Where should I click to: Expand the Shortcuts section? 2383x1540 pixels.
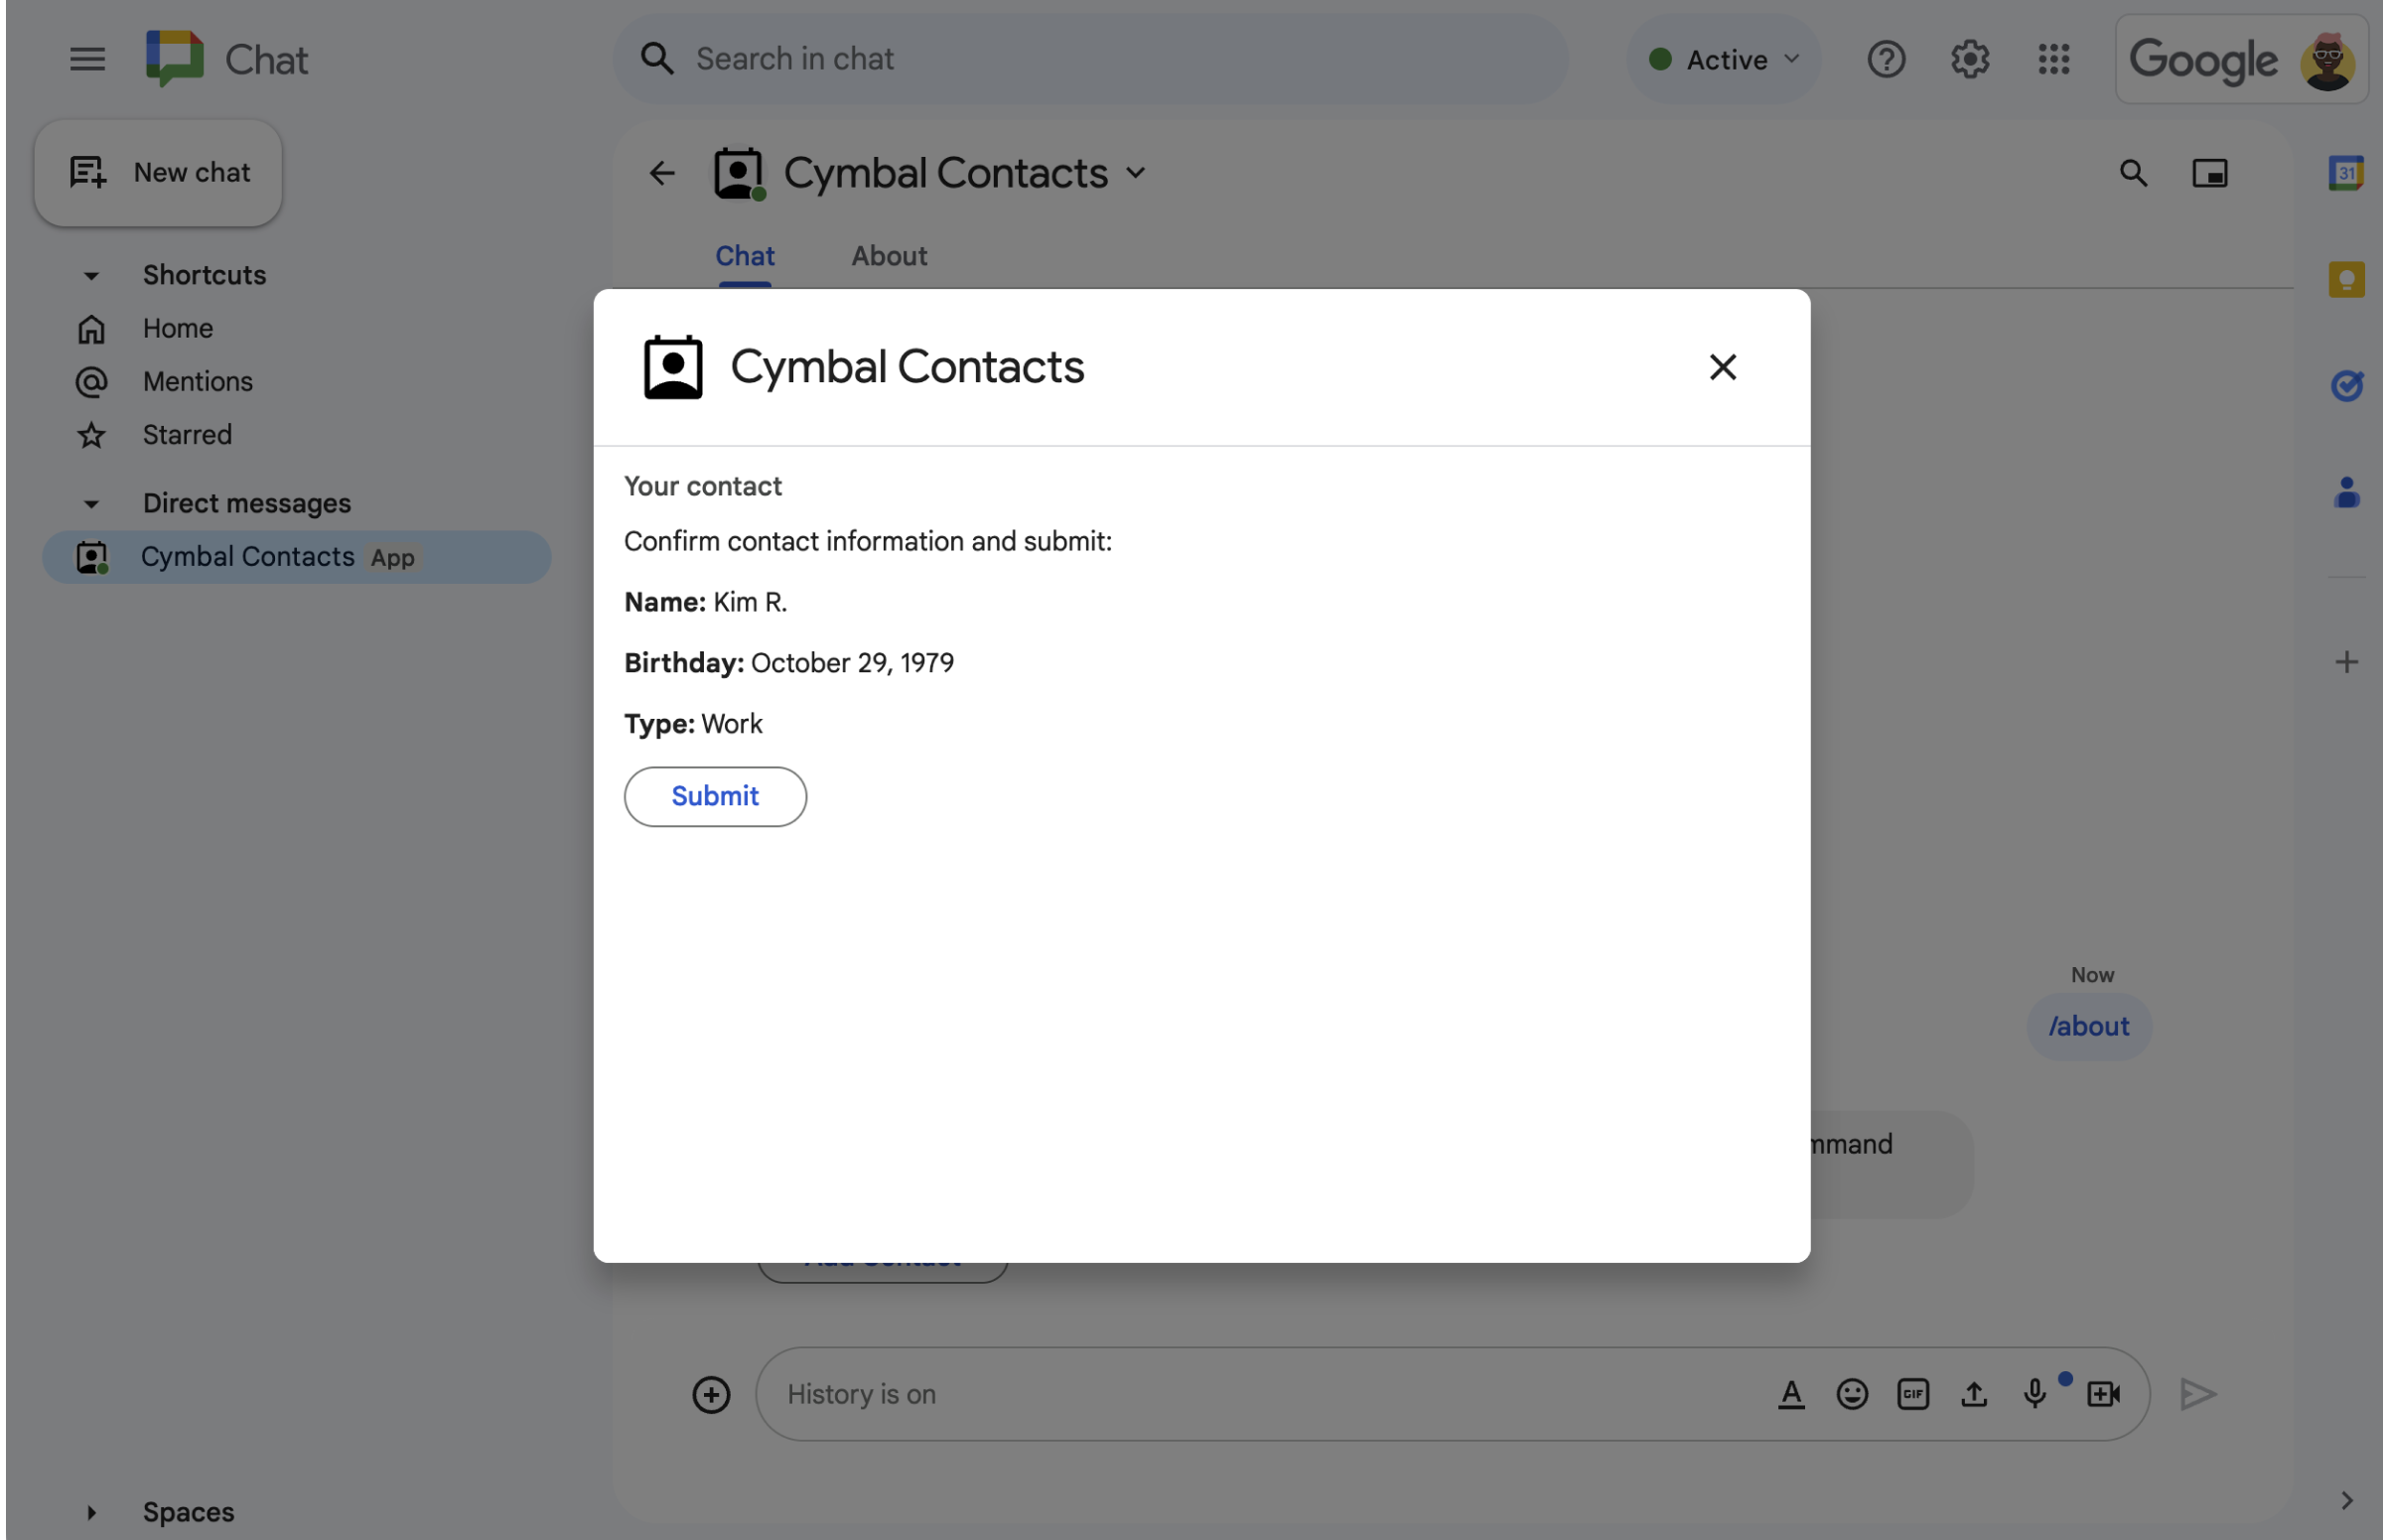point(90,274)
